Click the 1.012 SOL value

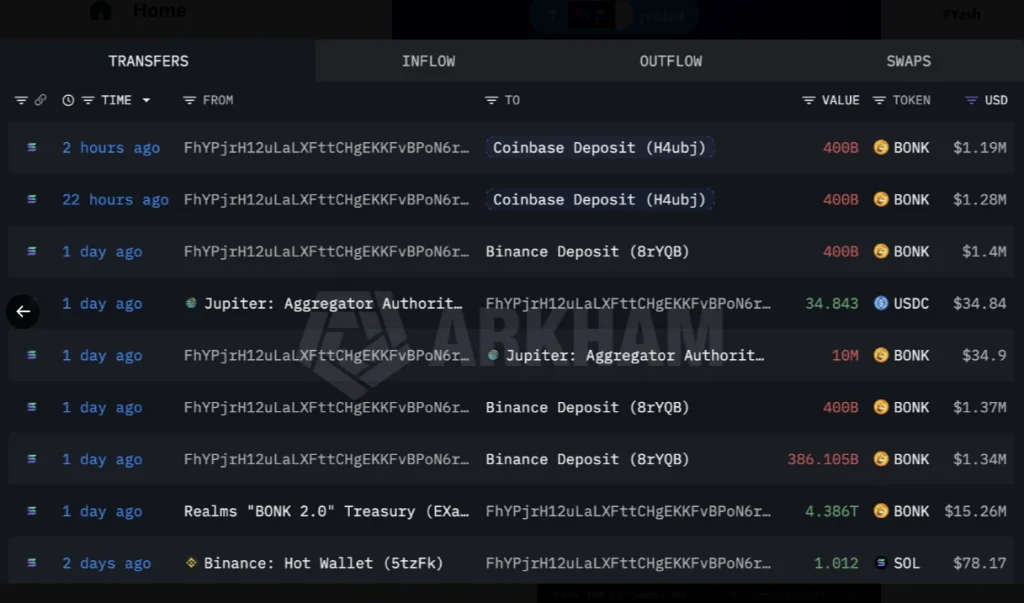point(836,563)
